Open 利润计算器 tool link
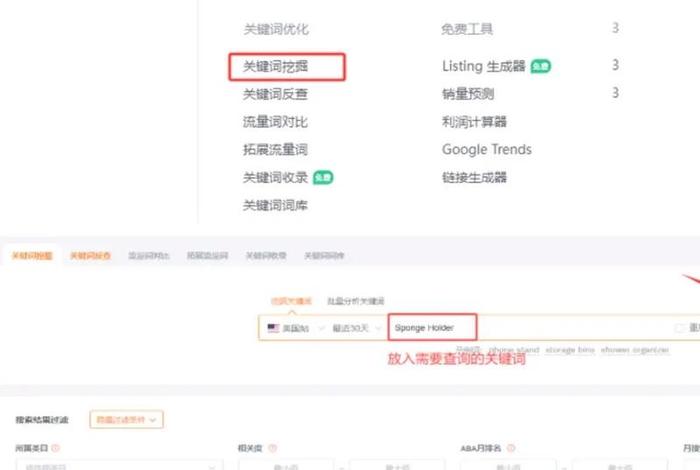Image resolution: width=700 pixels, height=470 pixels. click(x=474, y=122)
